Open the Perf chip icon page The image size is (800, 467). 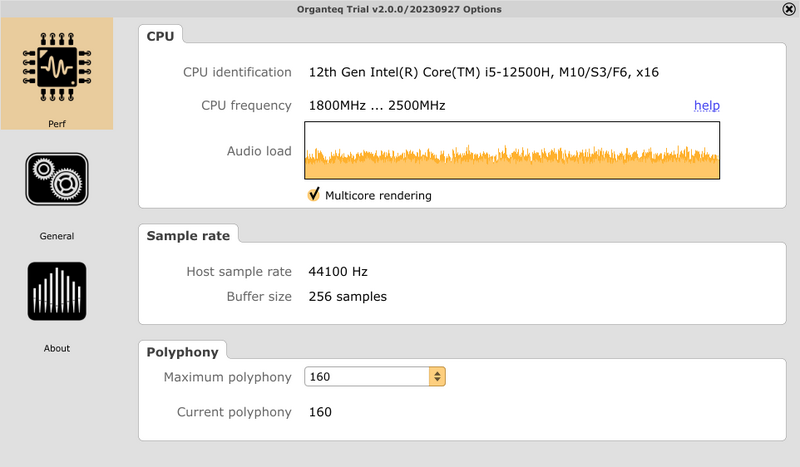click(x=57, y=67)
